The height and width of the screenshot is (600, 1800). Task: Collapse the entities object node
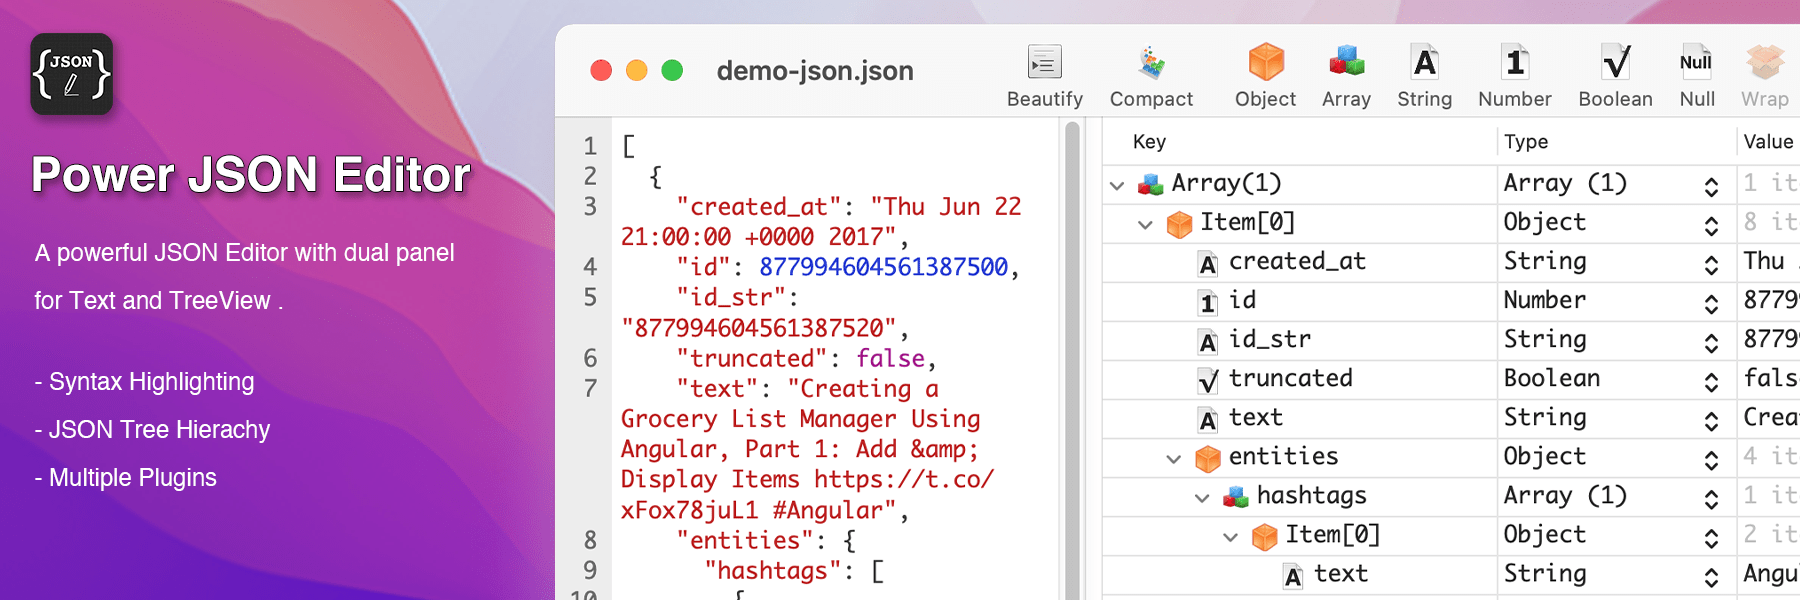coord(1174,458)
